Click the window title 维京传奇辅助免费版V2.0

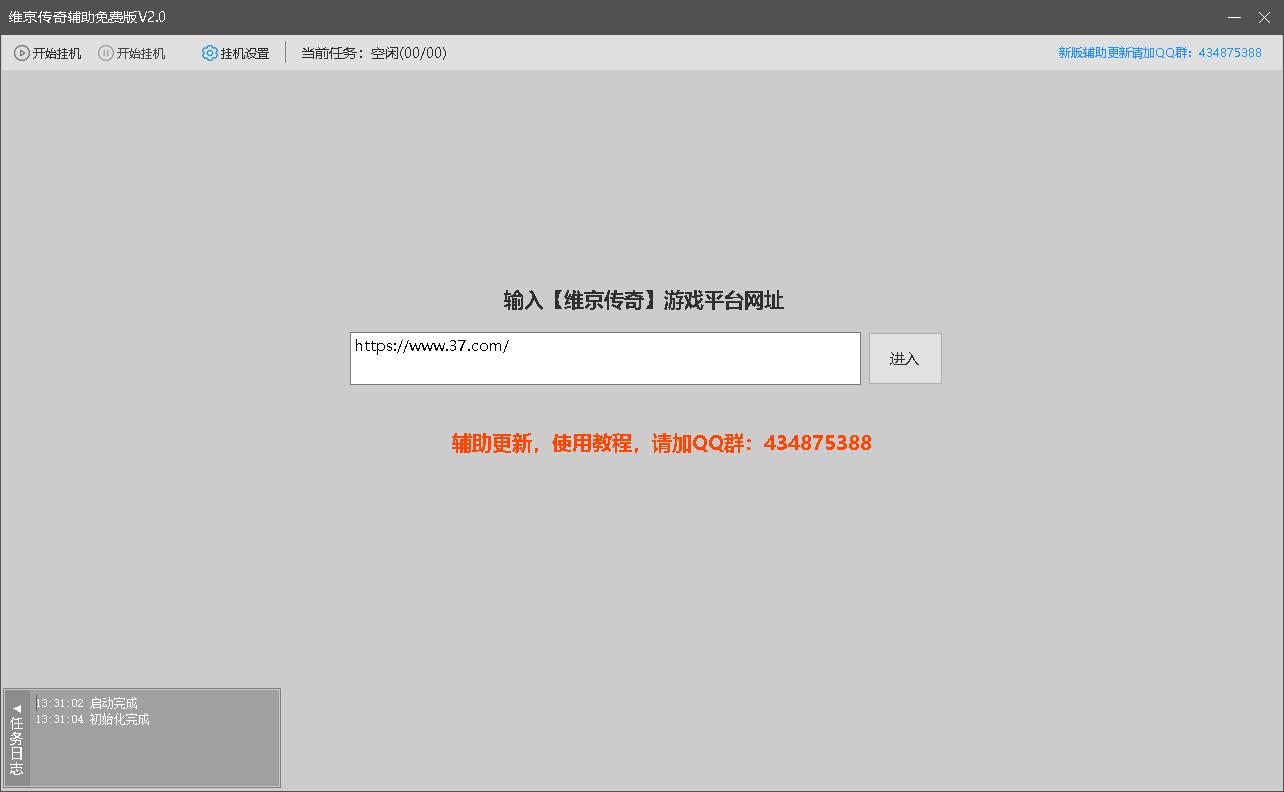[x=88, y=17]
